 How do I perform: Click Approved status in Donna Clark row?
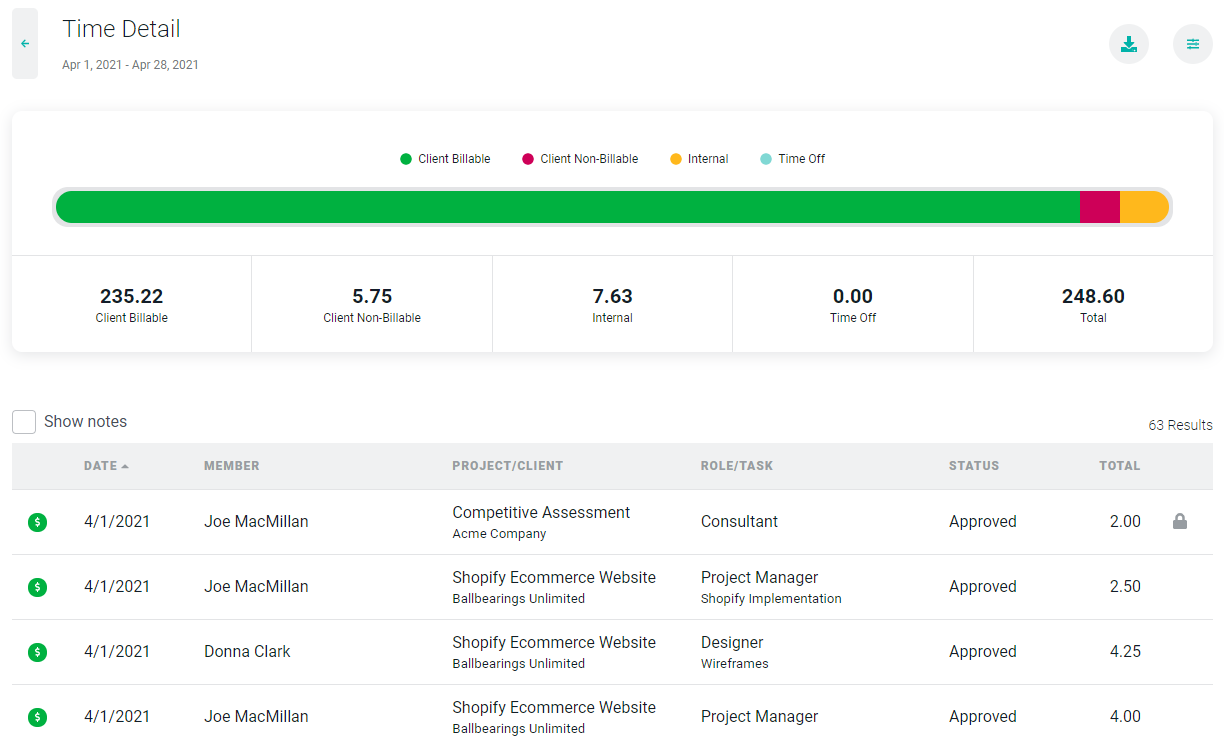pos(983,652)
